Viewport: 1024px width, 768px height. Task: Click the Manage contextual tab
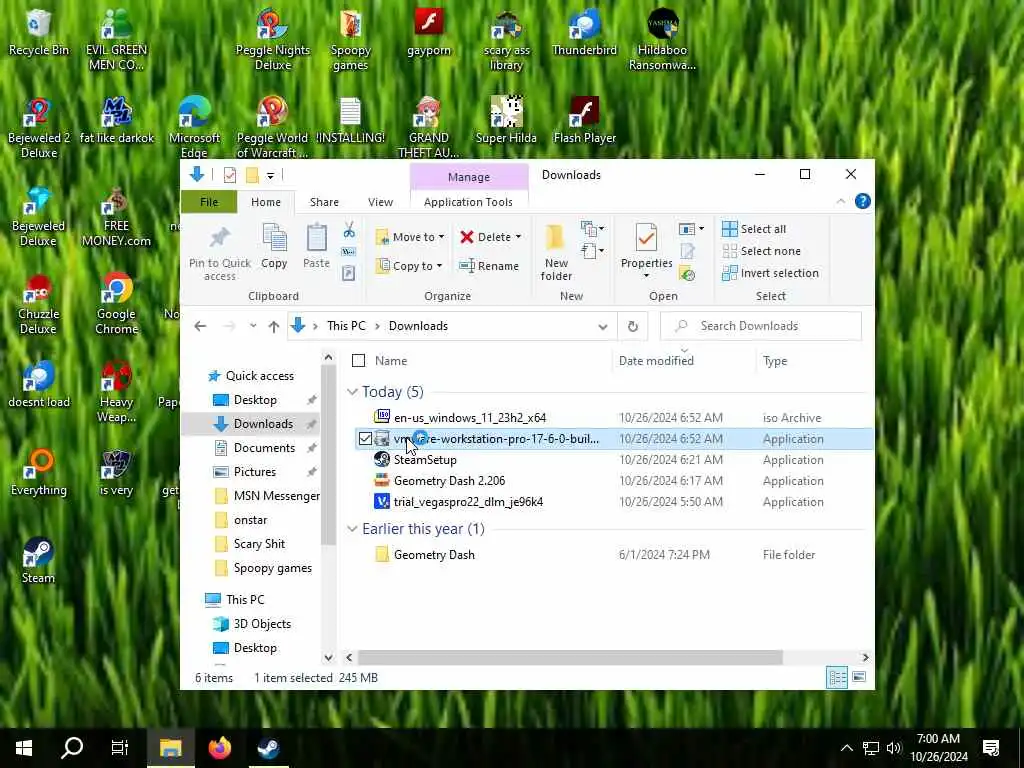pyautogui.click(x=469, y=177)
